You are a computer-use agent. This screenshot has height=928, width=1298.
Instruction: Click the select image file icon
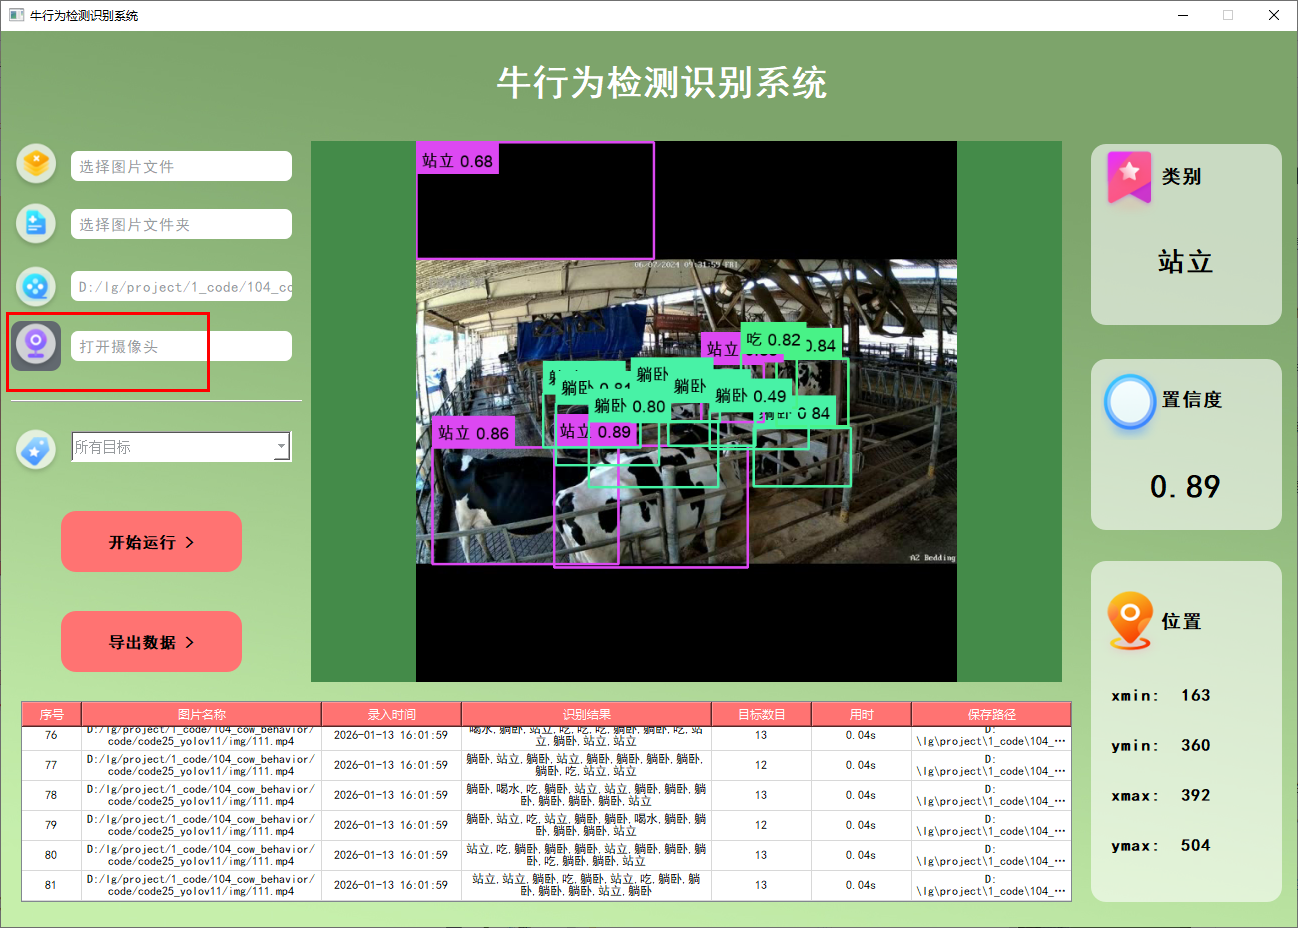(x=36, y=163)
